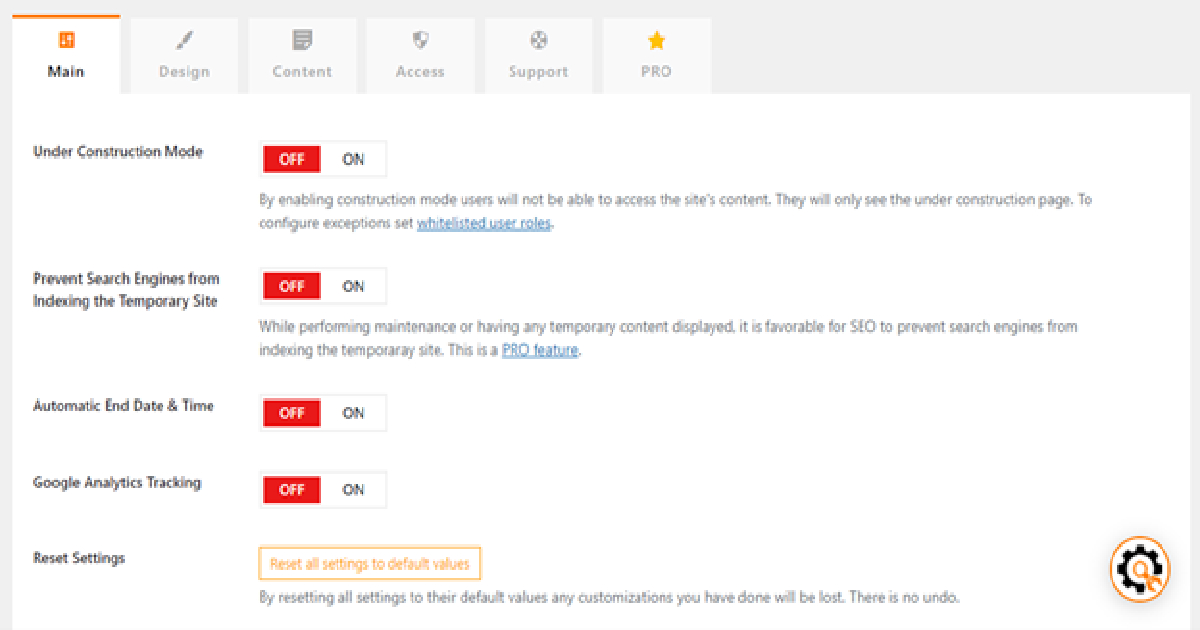Switch Automatic End Date & Time on
Image resolution: width=1200 pixels, height=630 pixels.
tap(353, 413)
